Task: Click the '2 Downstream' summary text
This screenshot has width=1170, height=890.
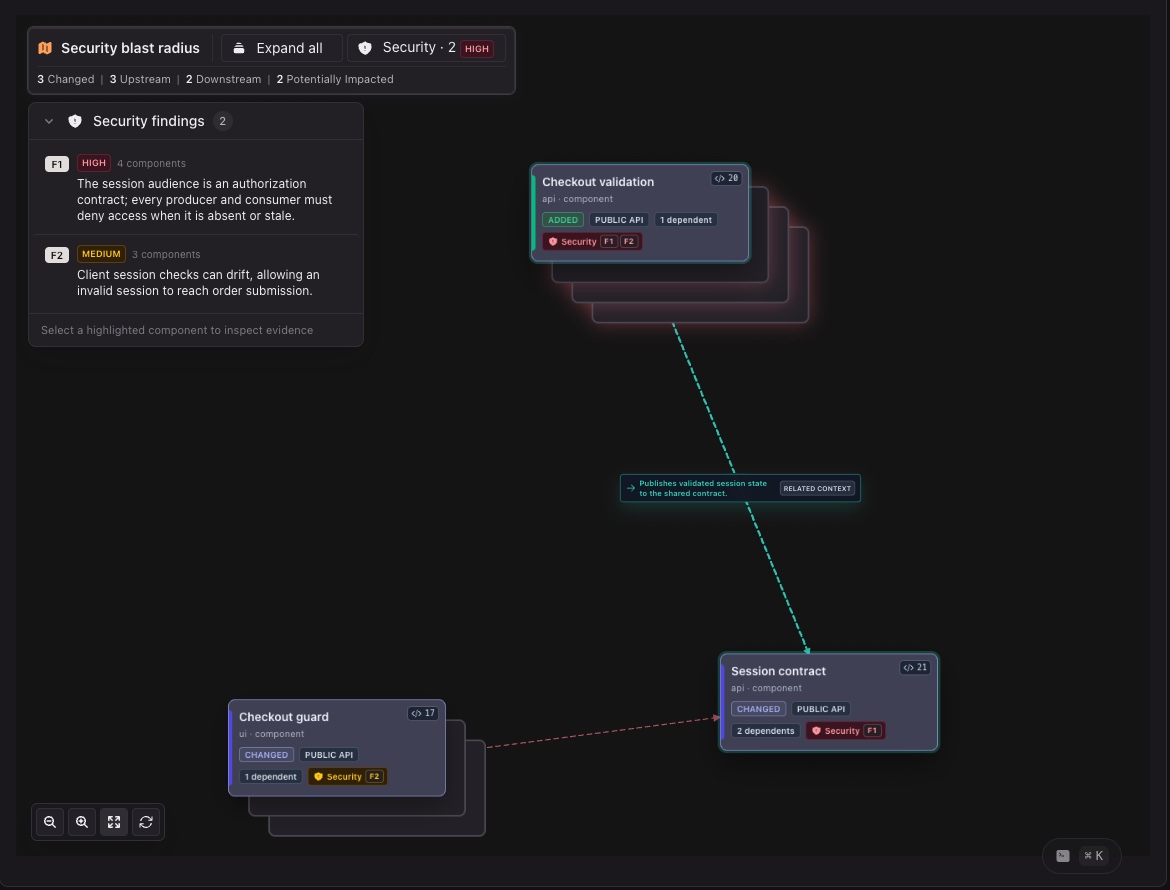Action: [x=223, y=79]
